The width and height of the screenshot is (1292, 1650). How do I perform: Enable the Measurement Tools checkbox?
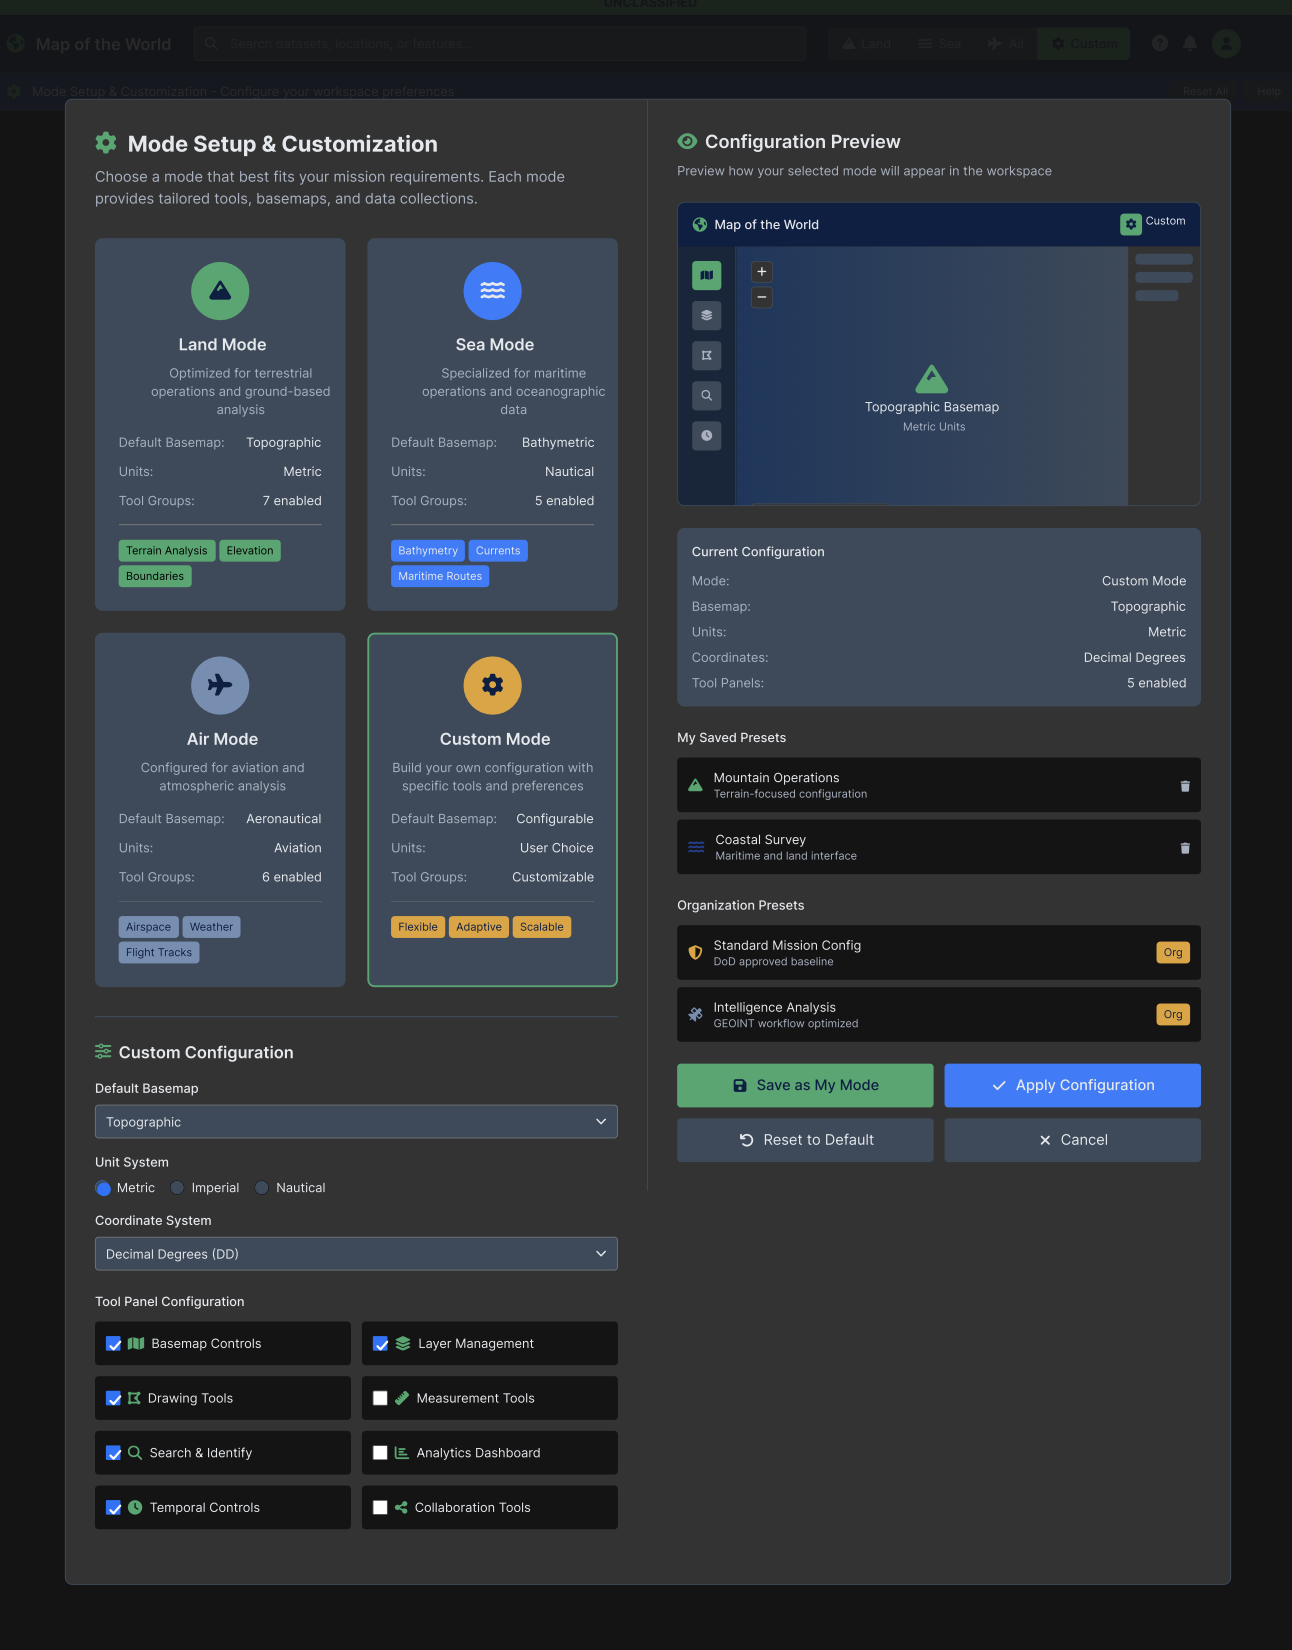tap(380, 1398)
